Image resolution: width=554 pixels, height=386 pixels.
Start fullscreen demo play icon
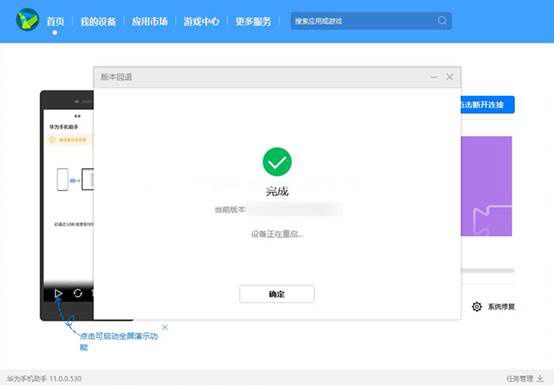58,293
